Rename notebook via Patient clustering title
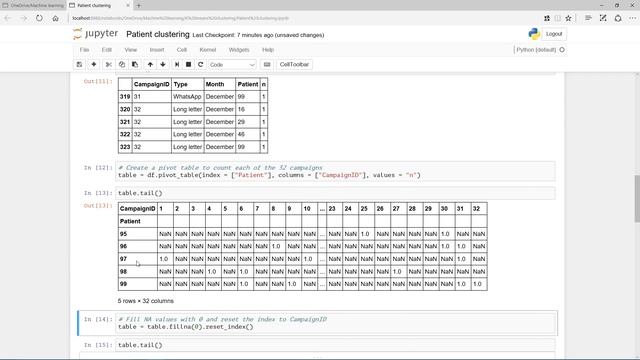 (158, 34)
